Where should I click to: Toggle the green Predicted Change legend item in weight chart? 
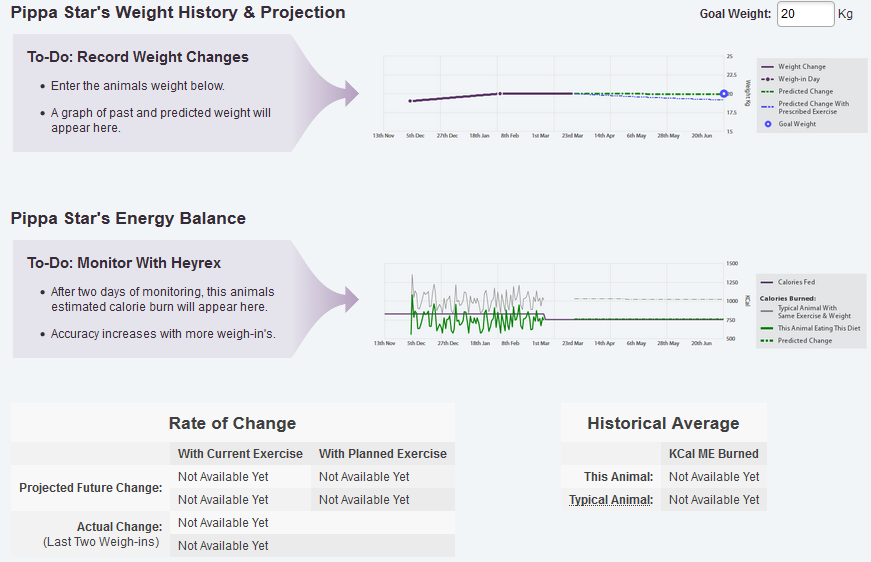coord(805,91)
